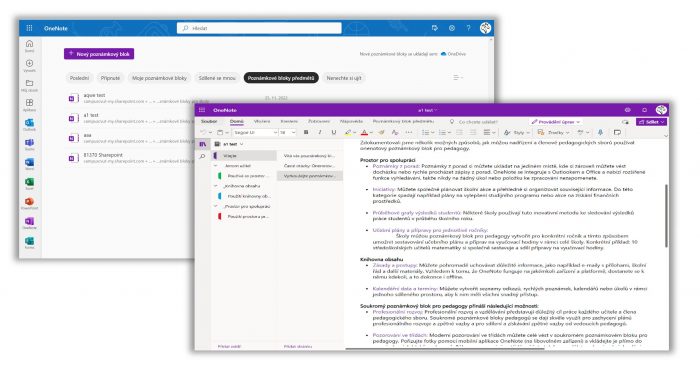
Task: Click the PowerPoint app icon
Action: click(29, 203)
